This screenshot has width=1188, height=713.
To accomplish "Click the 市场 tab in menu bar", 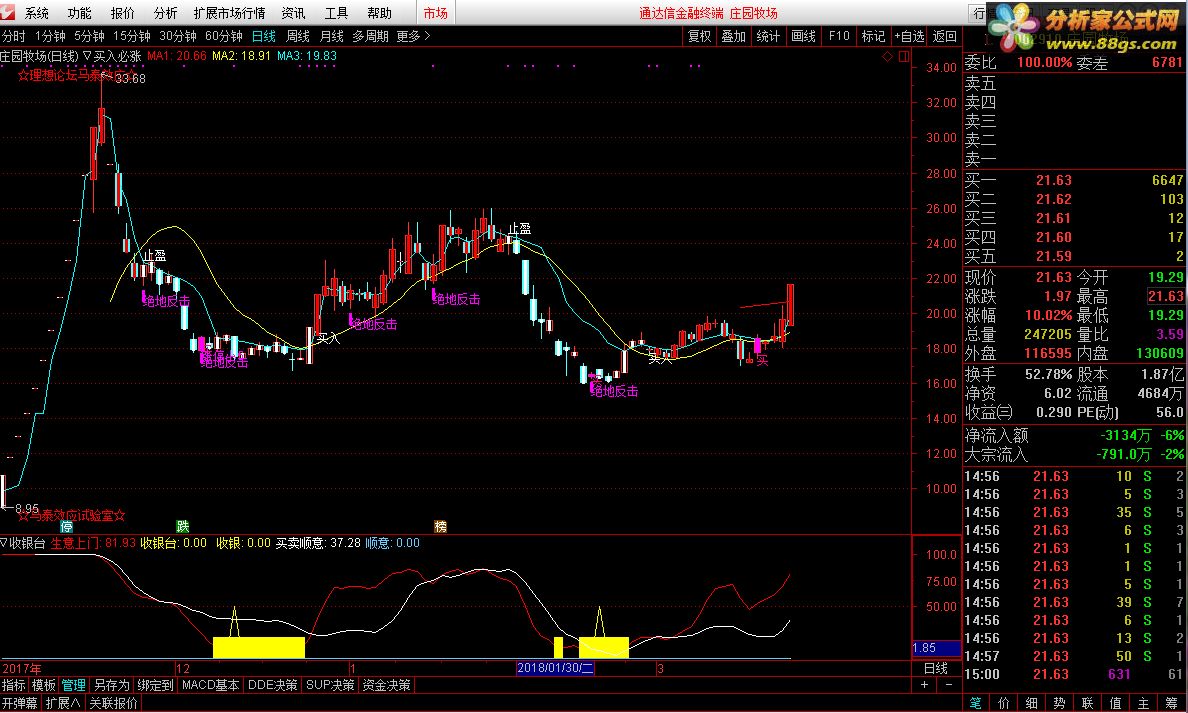I will tap(436, 13).
